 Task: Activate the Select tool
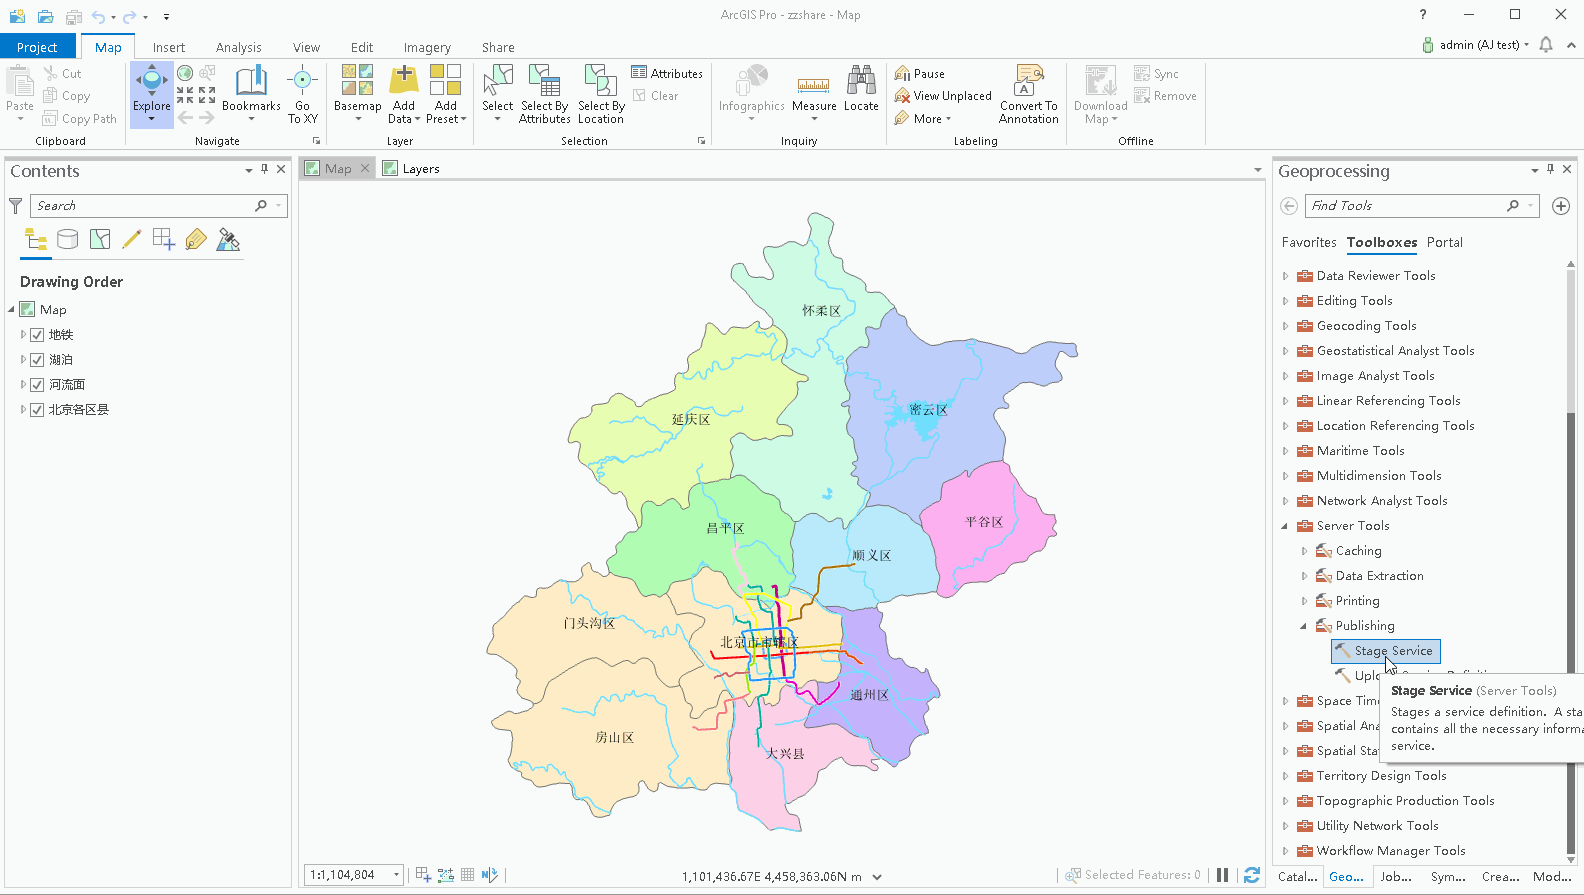497,94
